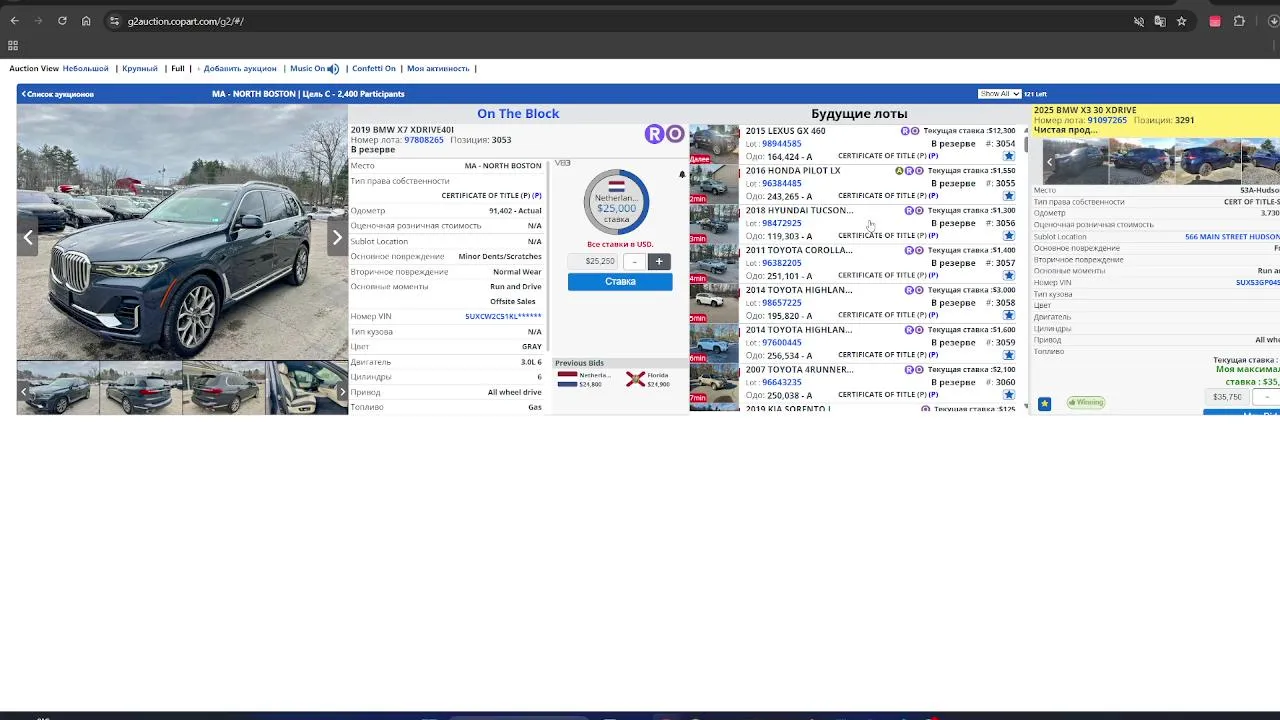Viewport: 1280px width, 720px height.
Task: Click the O badge on BMW X7 header
Action: (x=675, y=134)
